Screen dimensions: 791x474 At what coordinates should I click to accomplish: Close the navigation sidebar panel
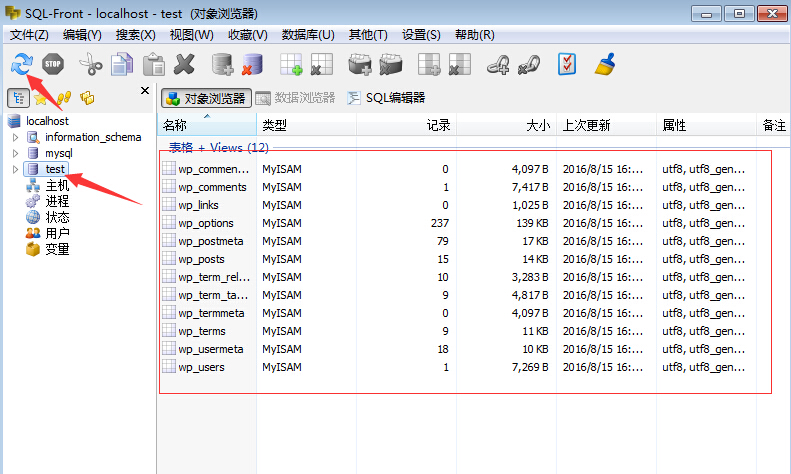(145, 91)
